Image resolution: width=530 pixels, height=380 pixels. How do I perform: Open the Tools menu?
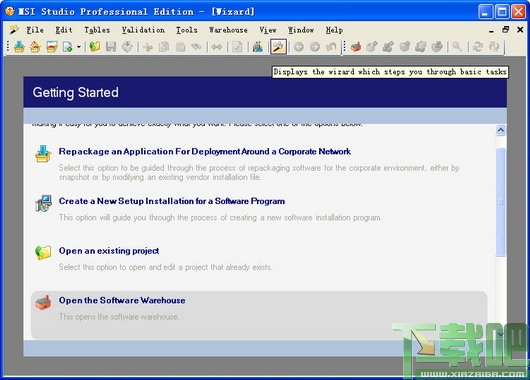pyautogui.click(x=187, y=30)
